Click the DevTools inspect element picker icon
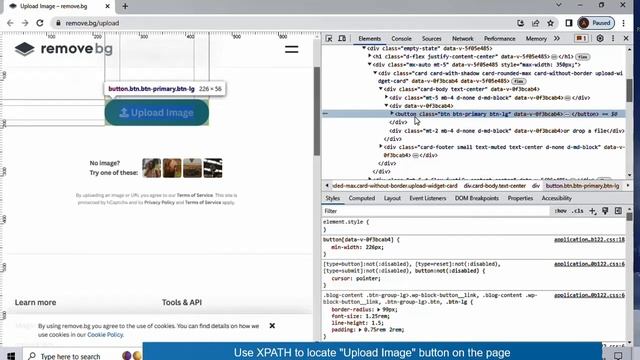Viewport: 640px width, 360px height. click(329, 38)
